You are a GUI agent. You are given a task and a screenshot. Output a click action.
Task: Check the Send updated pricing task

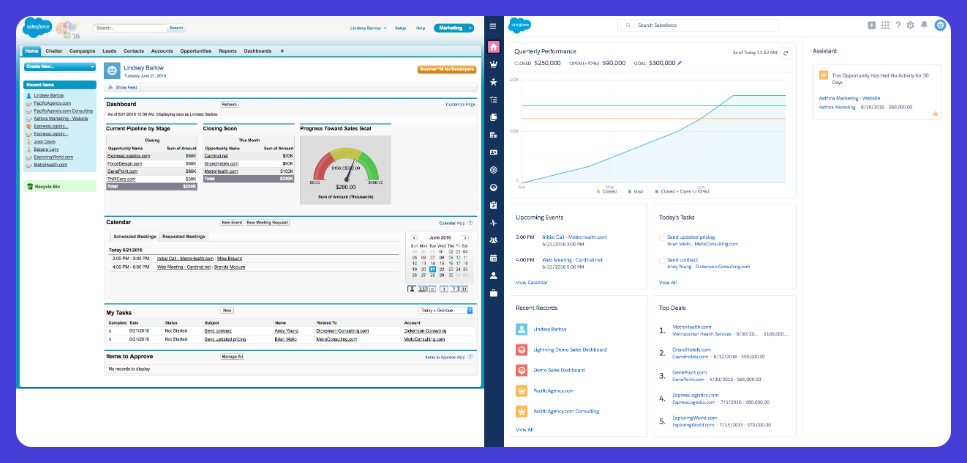(662, 237)
